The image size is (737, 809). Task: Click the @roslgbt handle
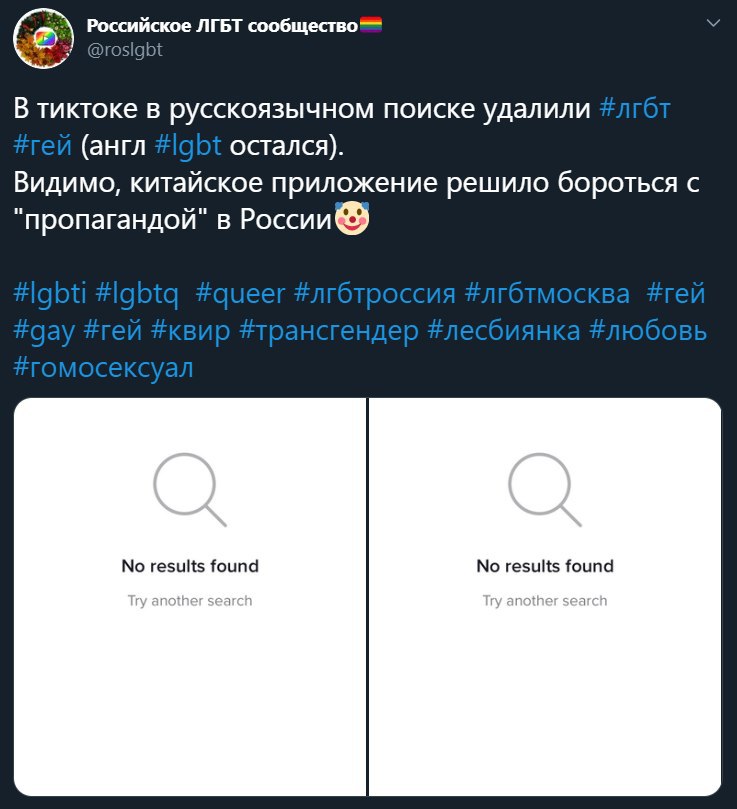pos(125,50)
